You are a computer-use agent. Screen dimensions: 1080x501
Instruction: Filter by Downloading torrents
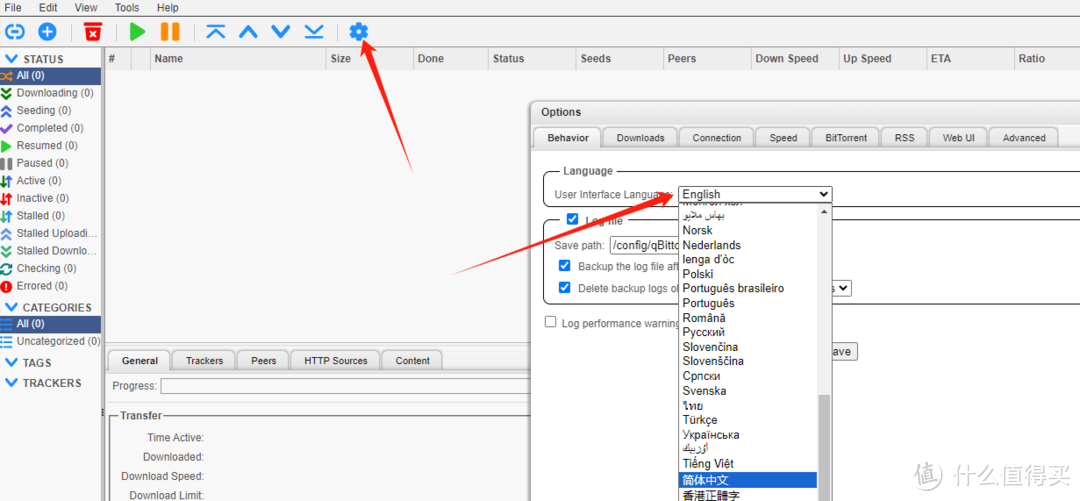(54, 93)
